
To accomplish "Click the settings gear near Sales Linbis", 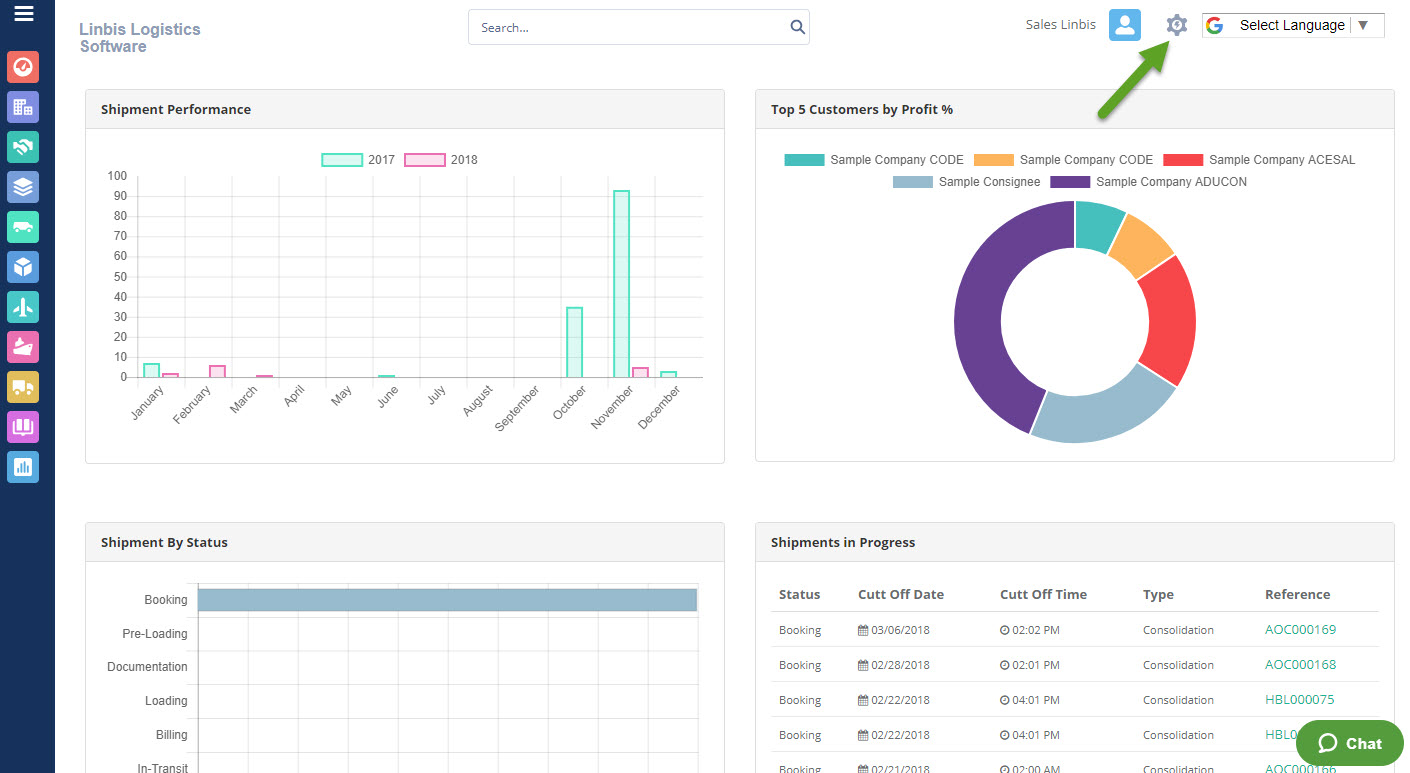I will coord(1176,24).
